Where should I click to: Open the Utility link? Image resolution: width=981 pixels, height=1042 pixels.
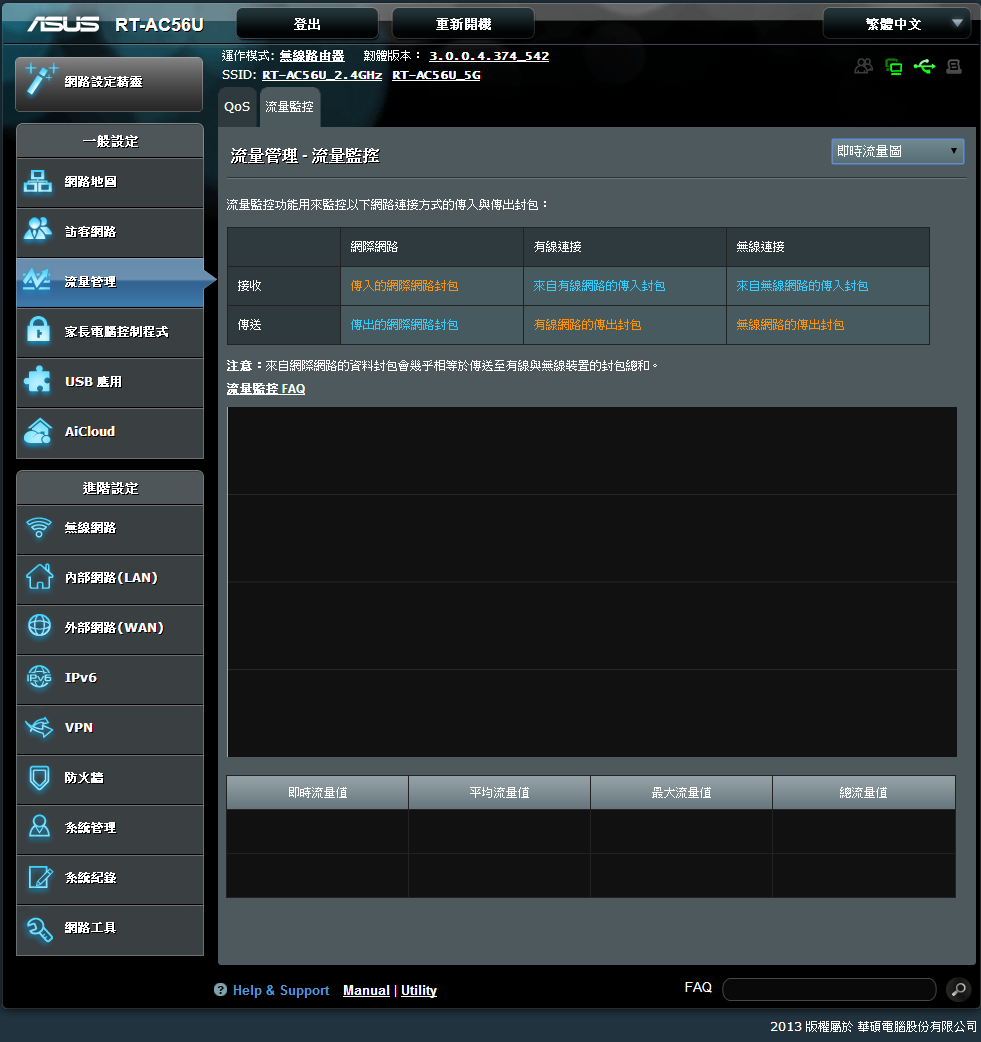[x=419, y=990]
